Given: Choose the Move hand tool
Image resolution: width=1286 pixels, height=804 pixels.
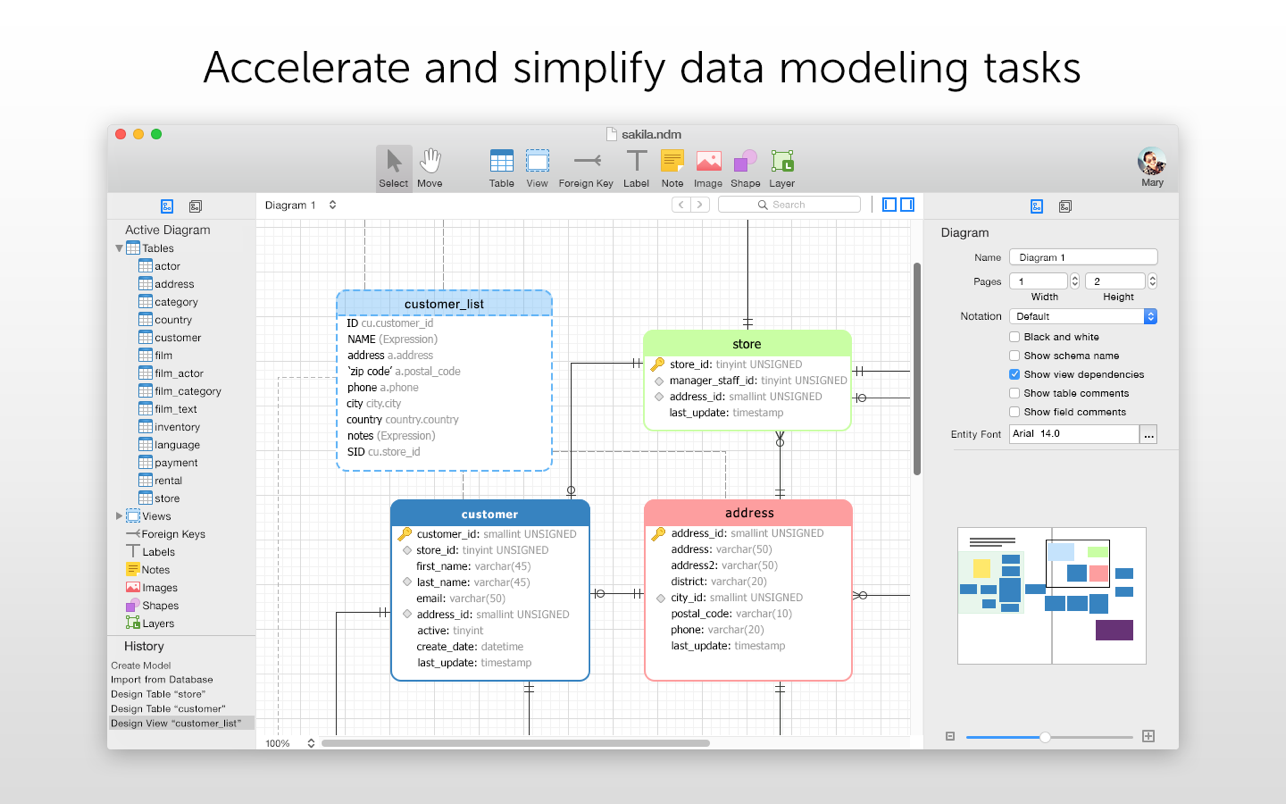Looking at the screenshot, I should [x=430, y=168].
